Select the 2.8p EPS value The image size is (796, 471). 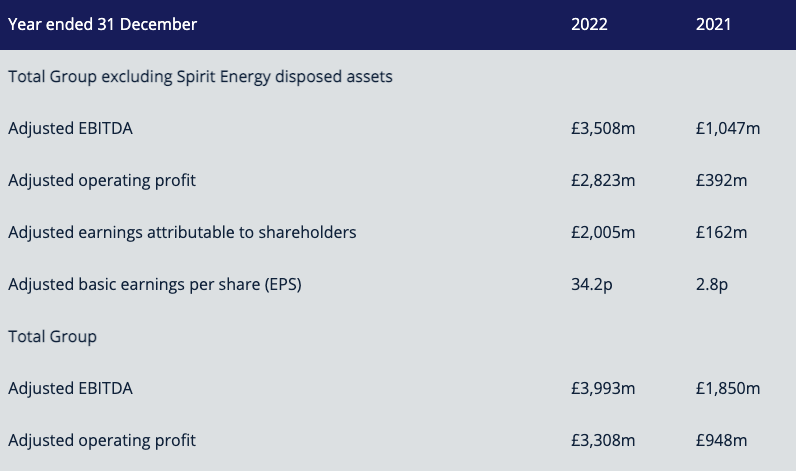click(712, 285)
